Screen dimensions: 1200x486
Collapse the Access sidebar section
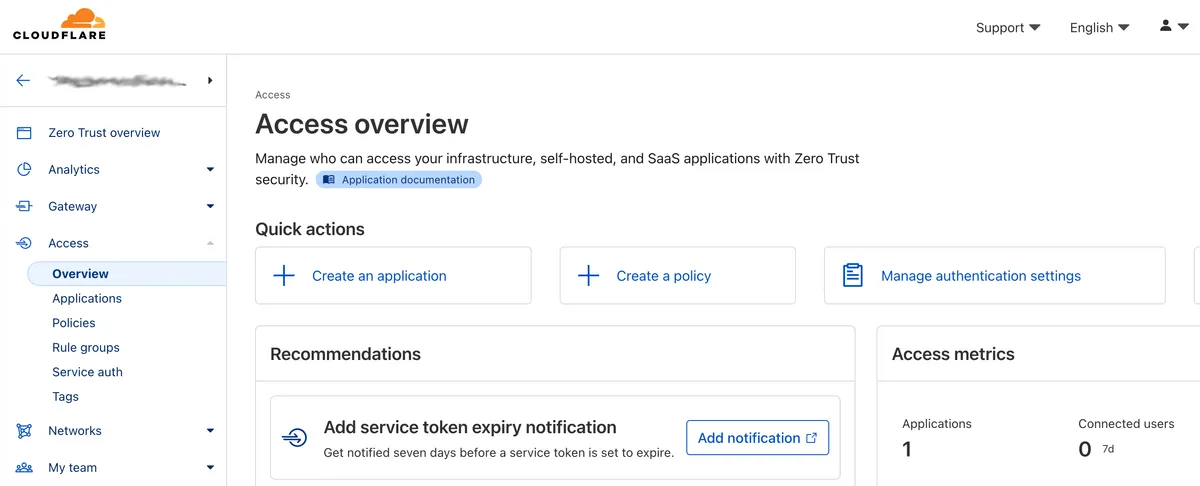210,244
